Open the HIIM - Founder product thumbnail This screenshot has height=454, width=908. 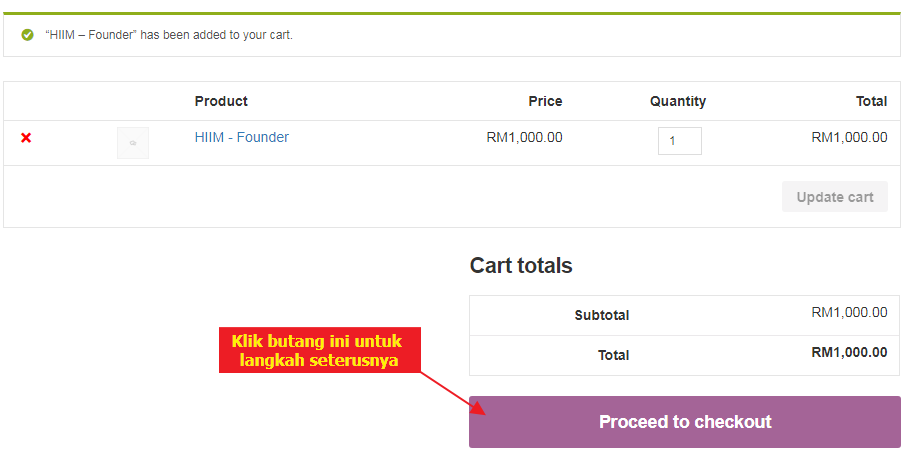tap(133, 143)
